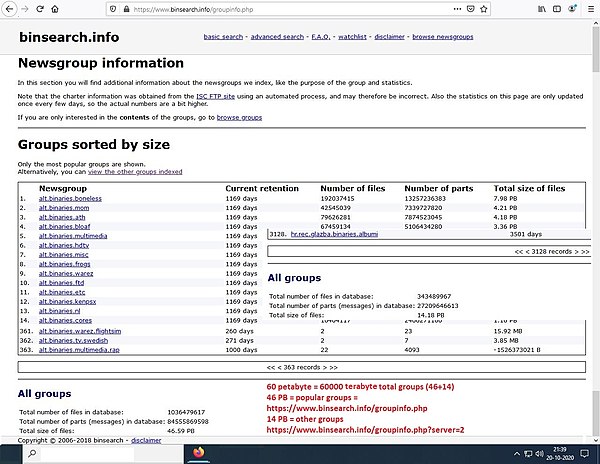Select the 46.59 PB total size value
The height and width of the screenshot is (464, 600).
(181, 431)
